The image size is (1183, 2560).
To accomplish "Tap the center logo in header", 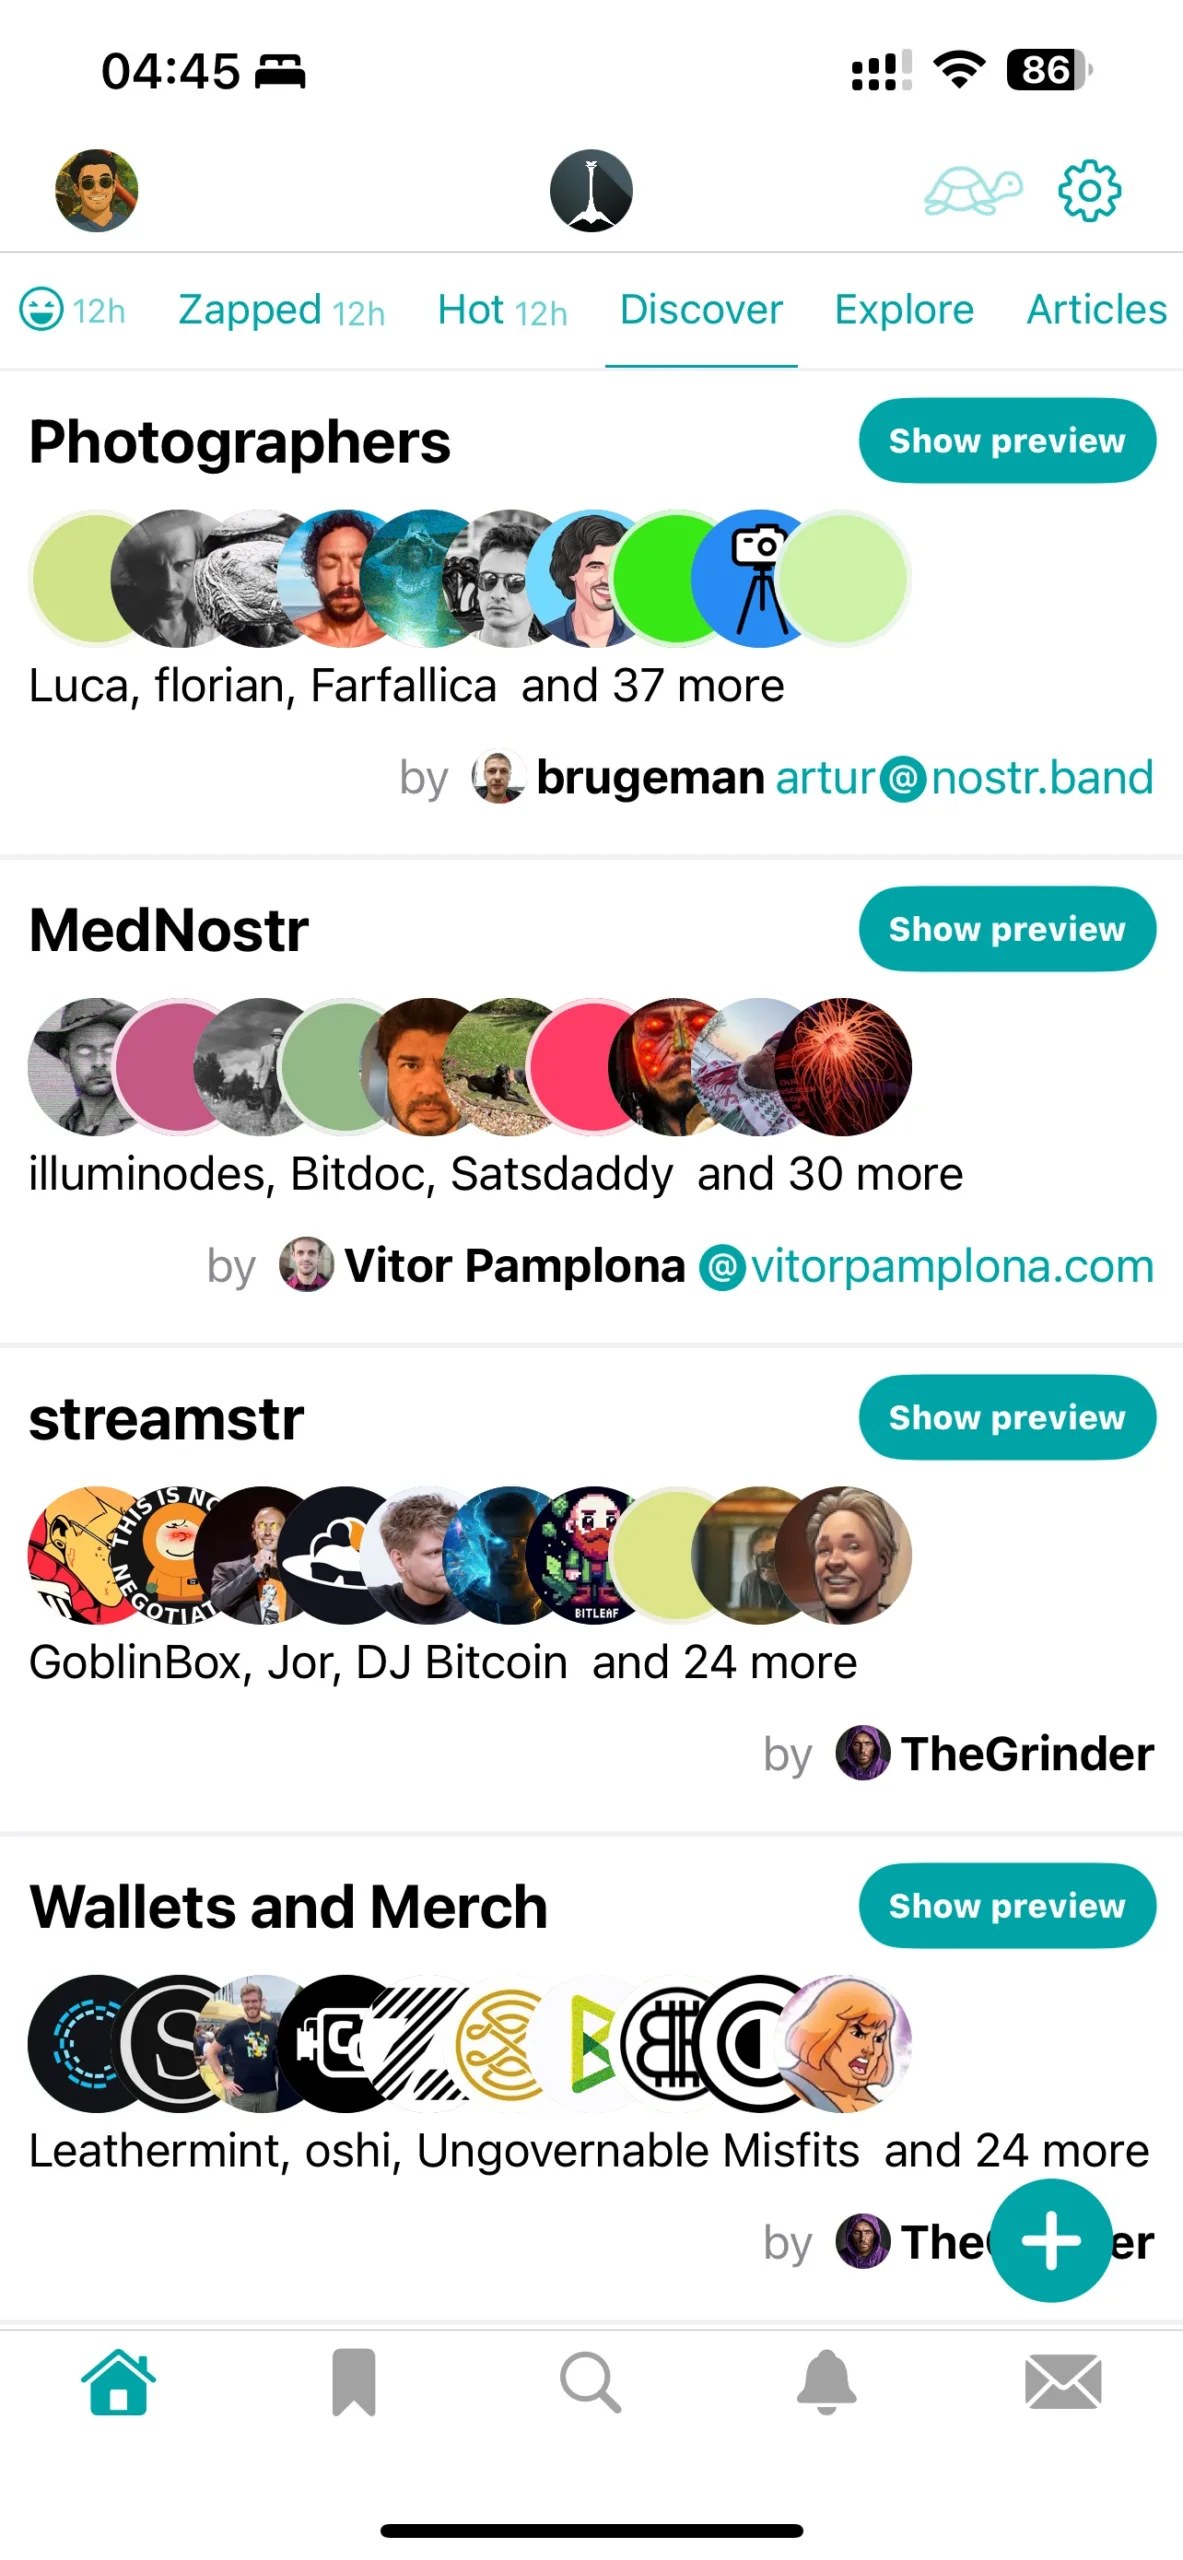I will pos(591,190).
